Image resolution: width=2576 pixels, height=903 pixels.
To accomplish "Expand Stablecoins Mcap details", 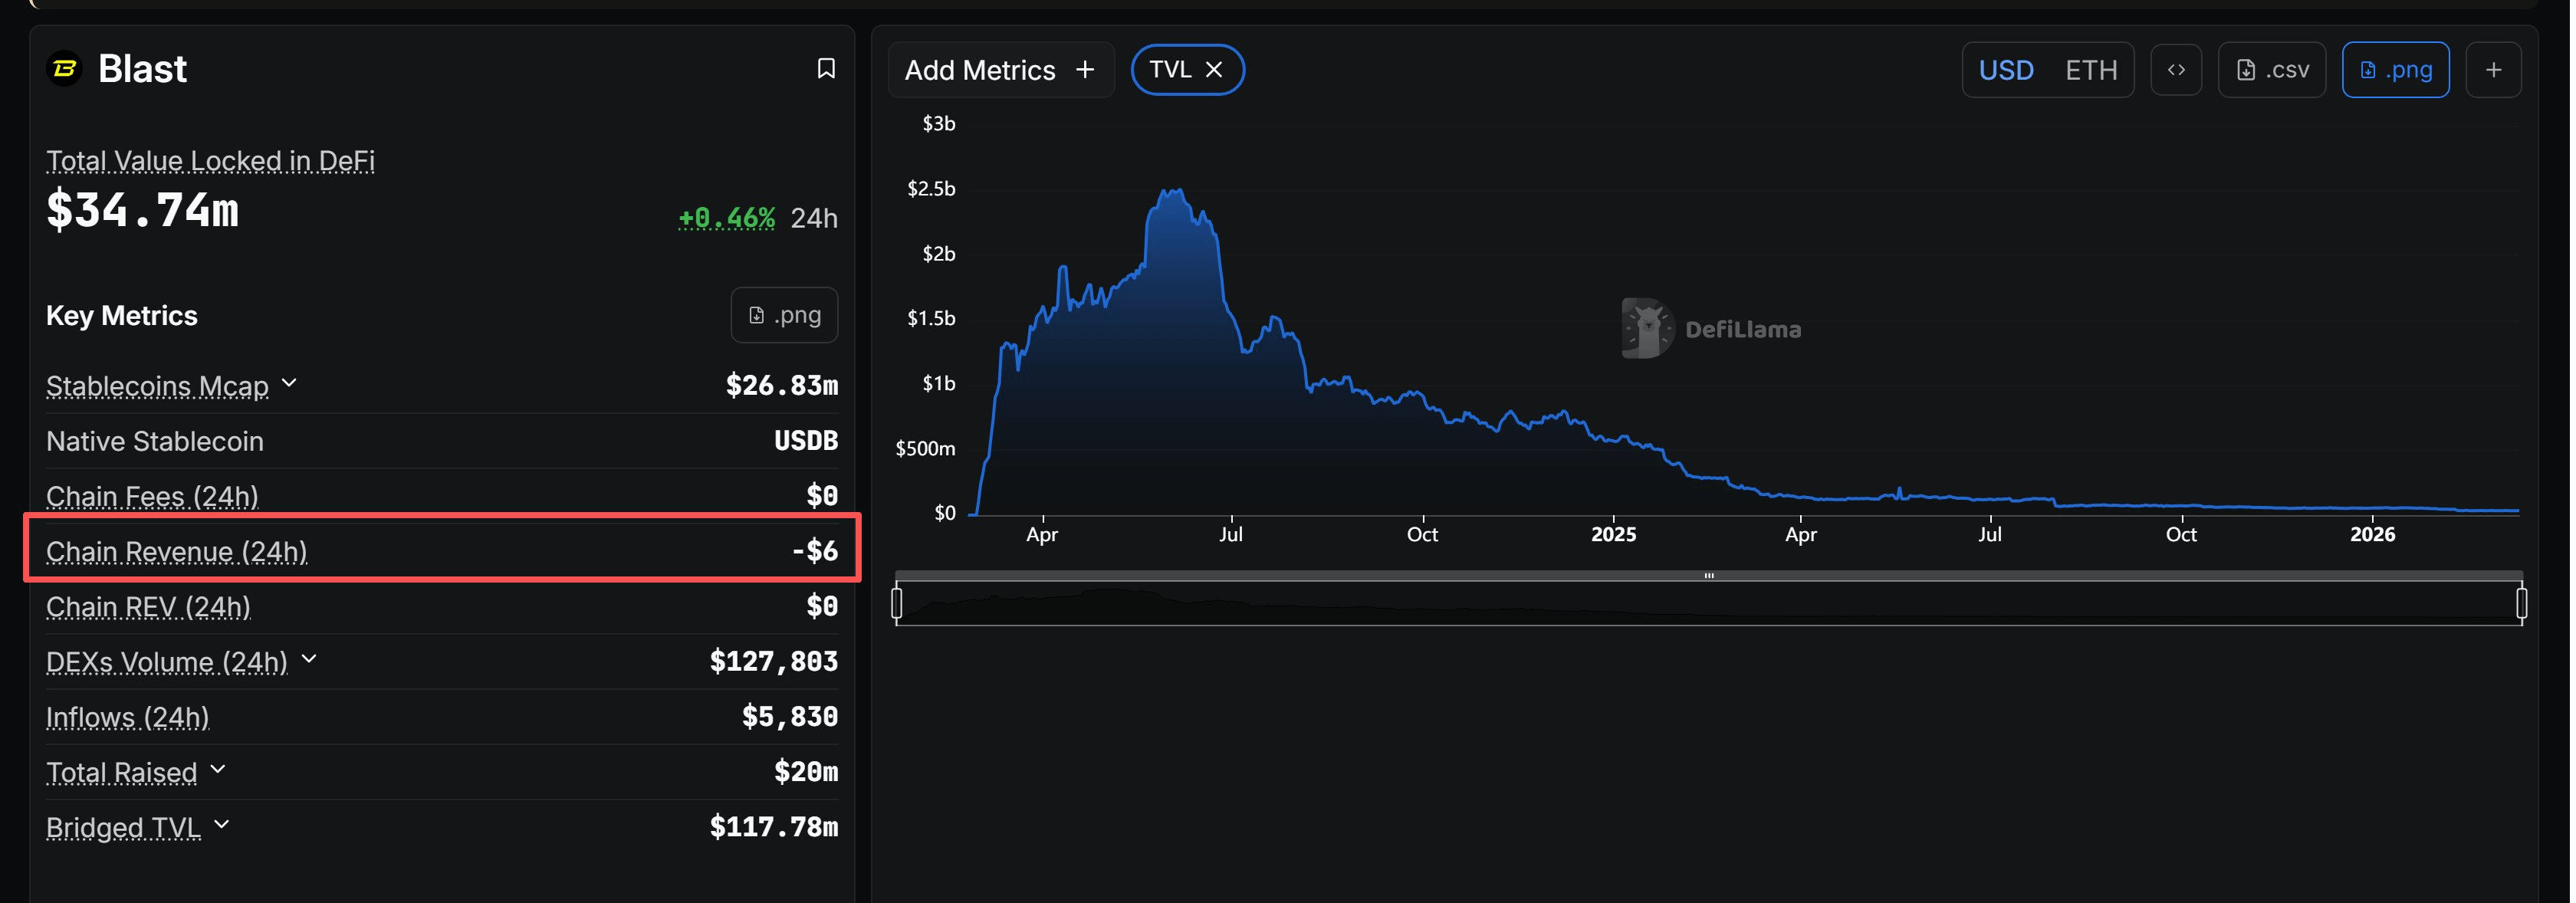I will tap(289, 383).
